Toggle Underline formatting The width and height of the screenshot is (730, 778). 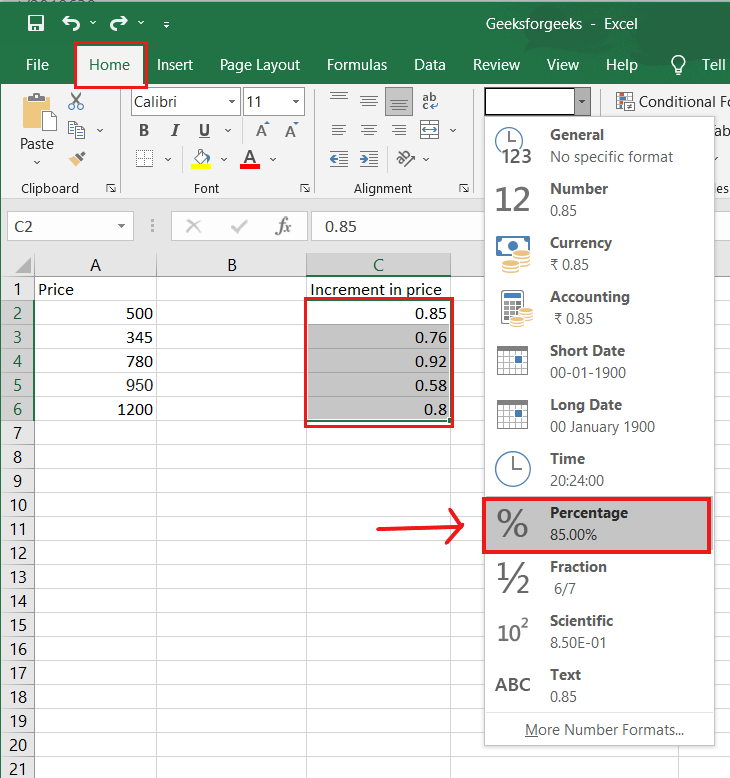203,130
